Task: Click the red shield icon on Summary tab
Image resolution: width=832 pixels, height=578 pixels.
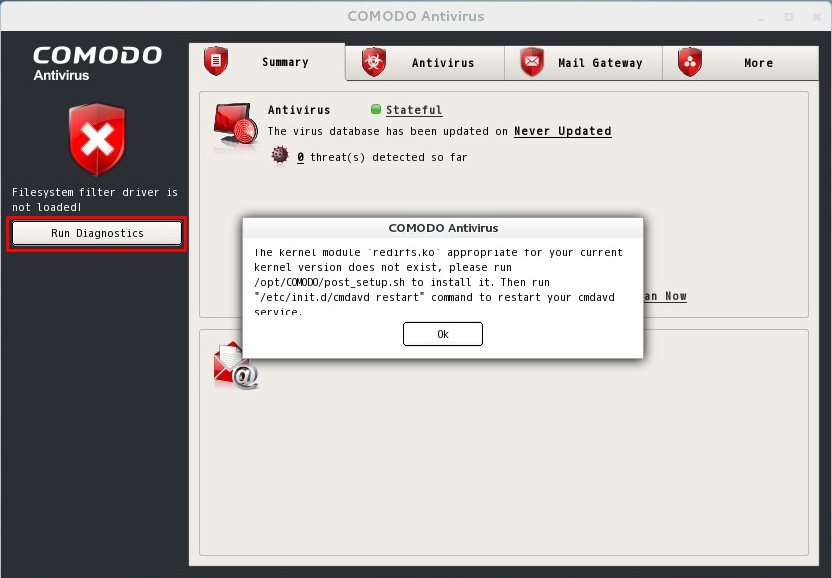Action: coord(216,62)
